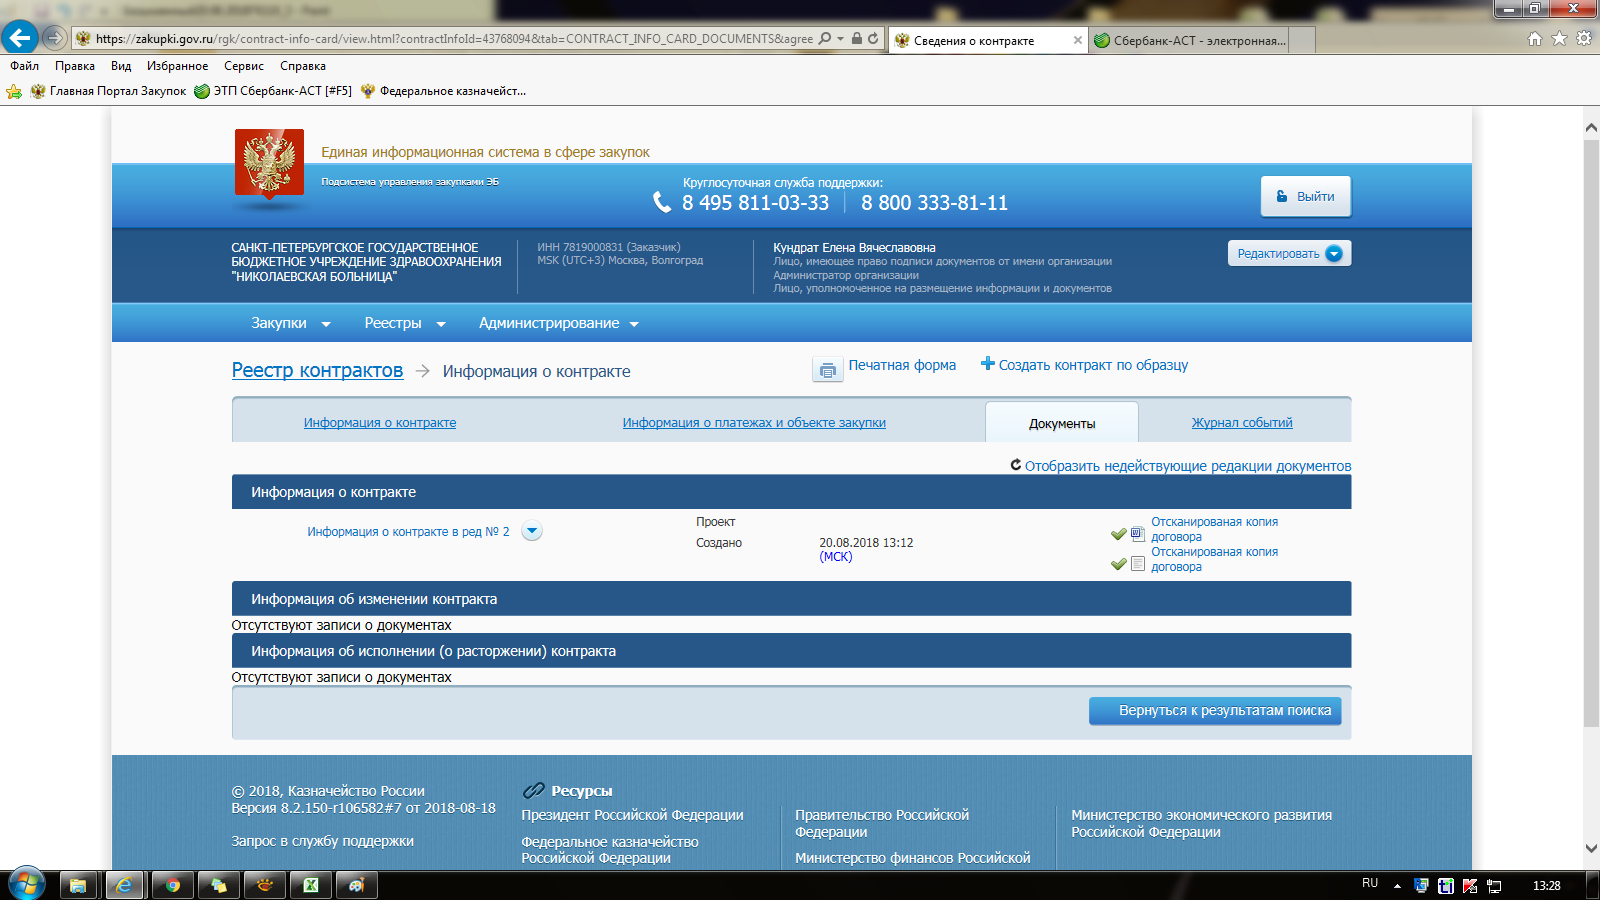
Task: Click the Выйти logout button
Action: [x=1306, y=196]
